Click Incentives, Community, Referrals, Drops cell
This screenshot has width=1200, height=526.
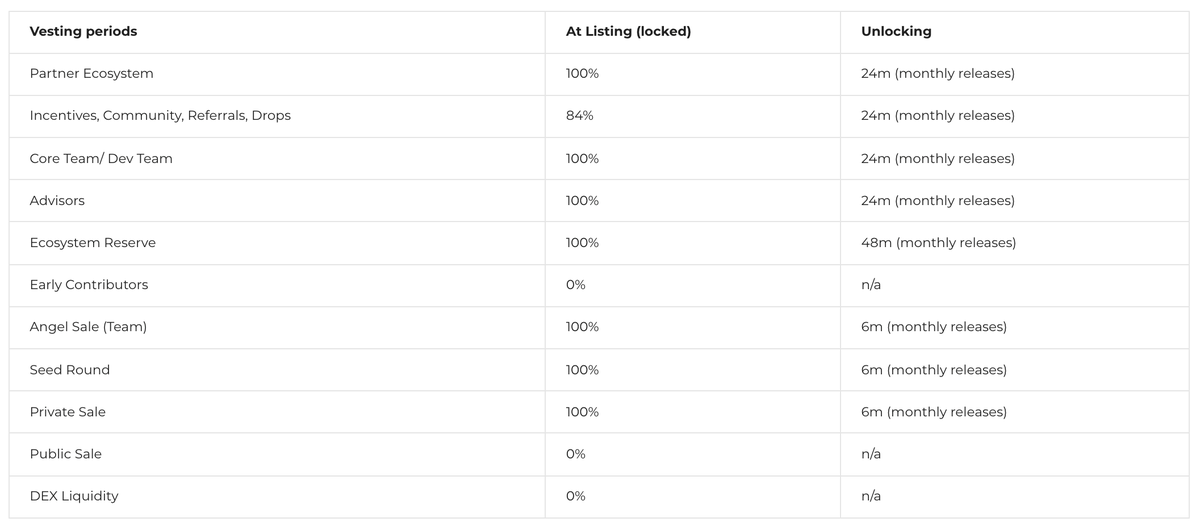160,116
